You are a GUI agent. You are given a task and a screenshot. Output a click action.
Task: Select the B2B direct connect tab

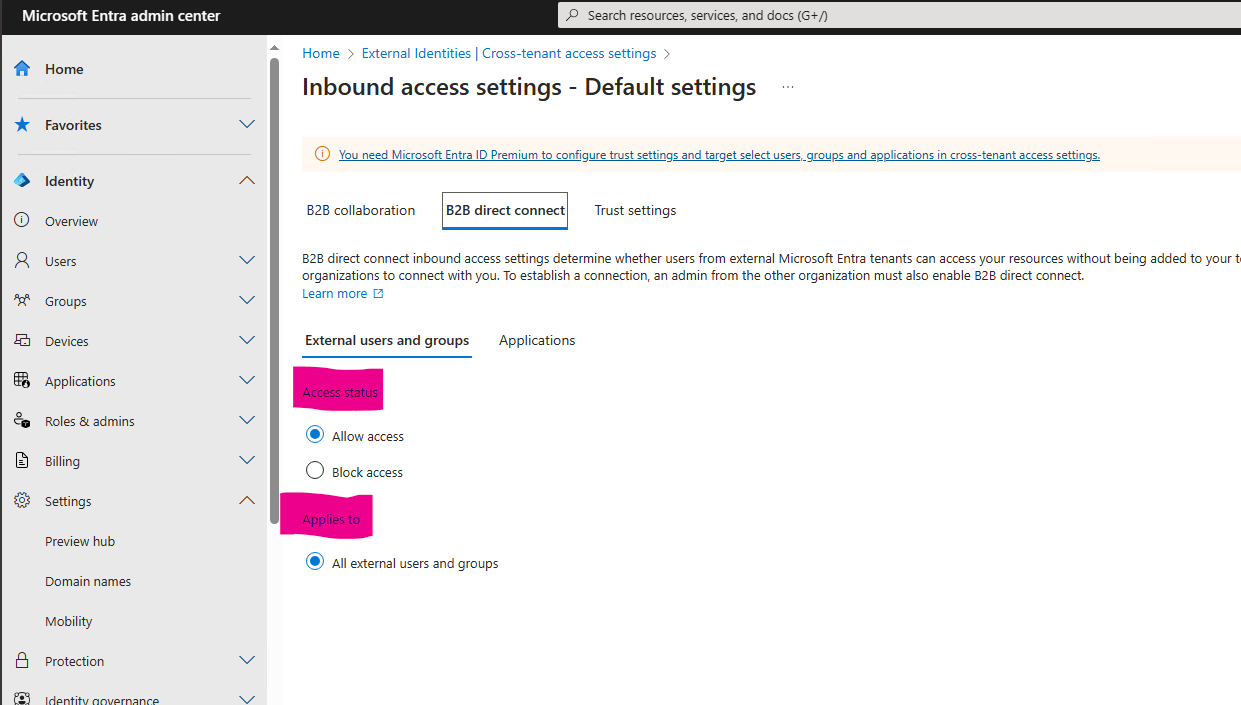click(x=505, y=210)
